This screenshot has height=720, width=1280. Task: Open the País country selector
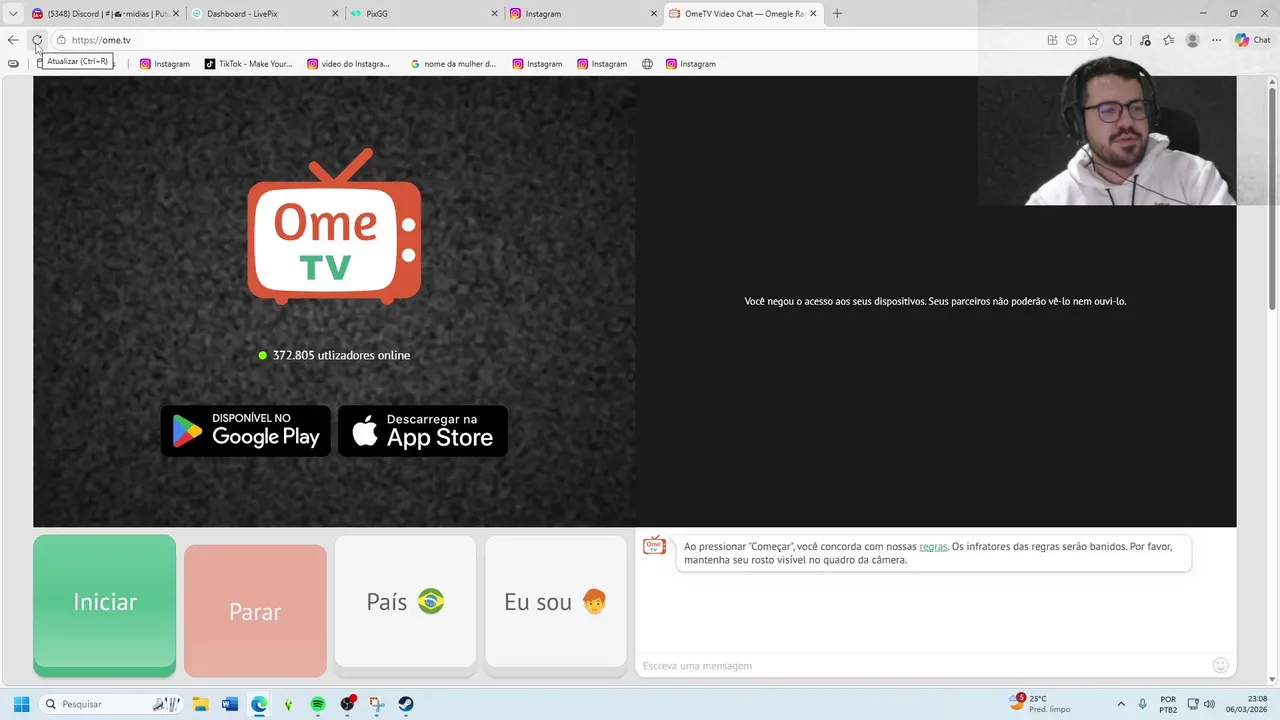[x=405, y=601]
